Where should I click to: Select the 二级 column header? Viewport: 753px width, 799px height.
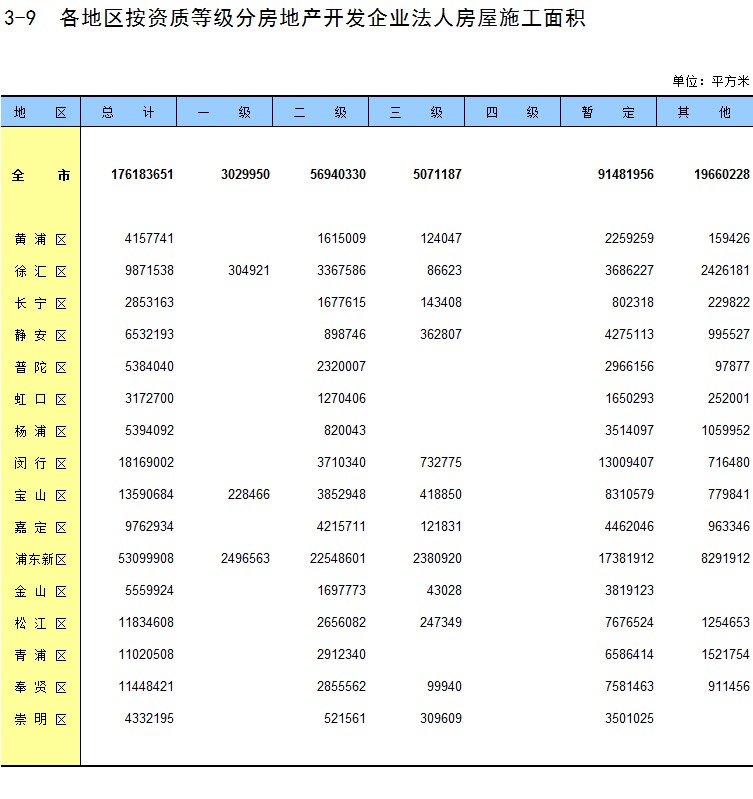(320, 113)
